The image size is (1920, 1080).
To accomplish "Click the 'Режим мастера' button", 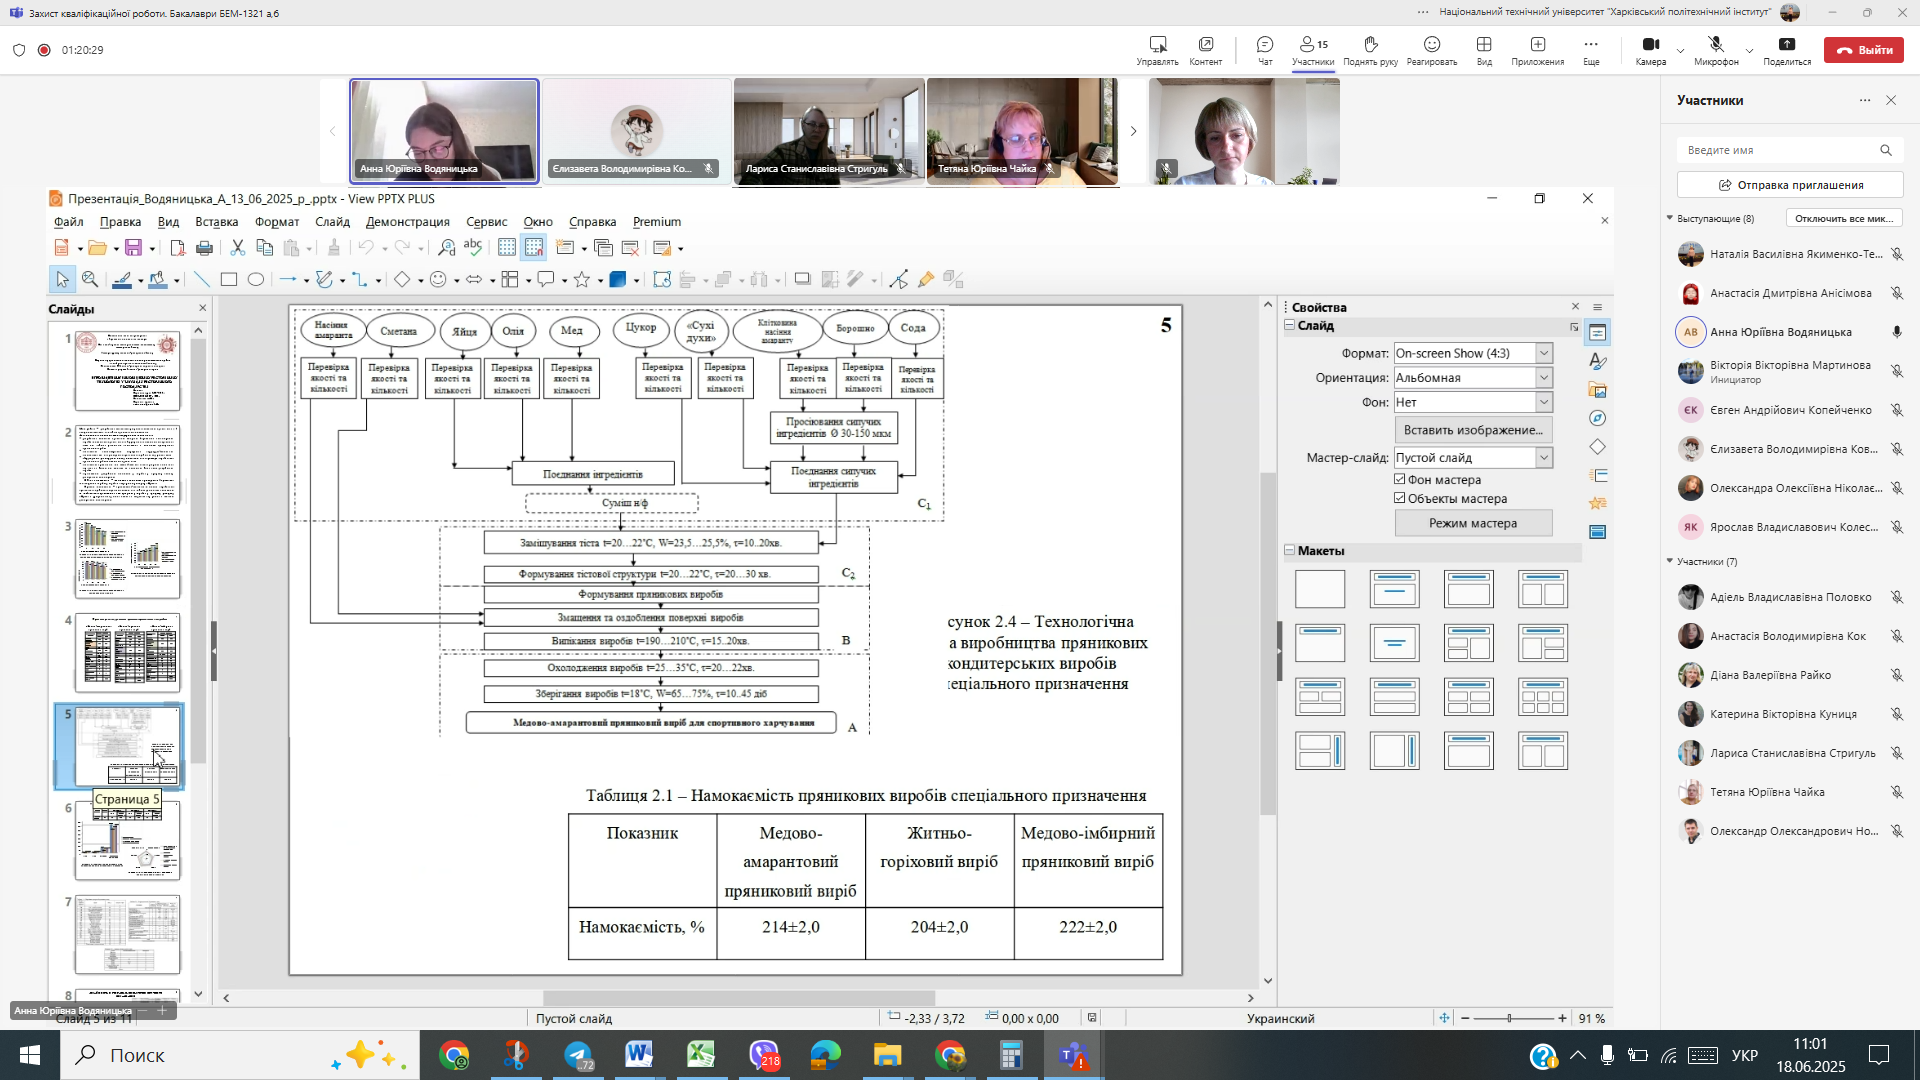I will coord(1472,523).
